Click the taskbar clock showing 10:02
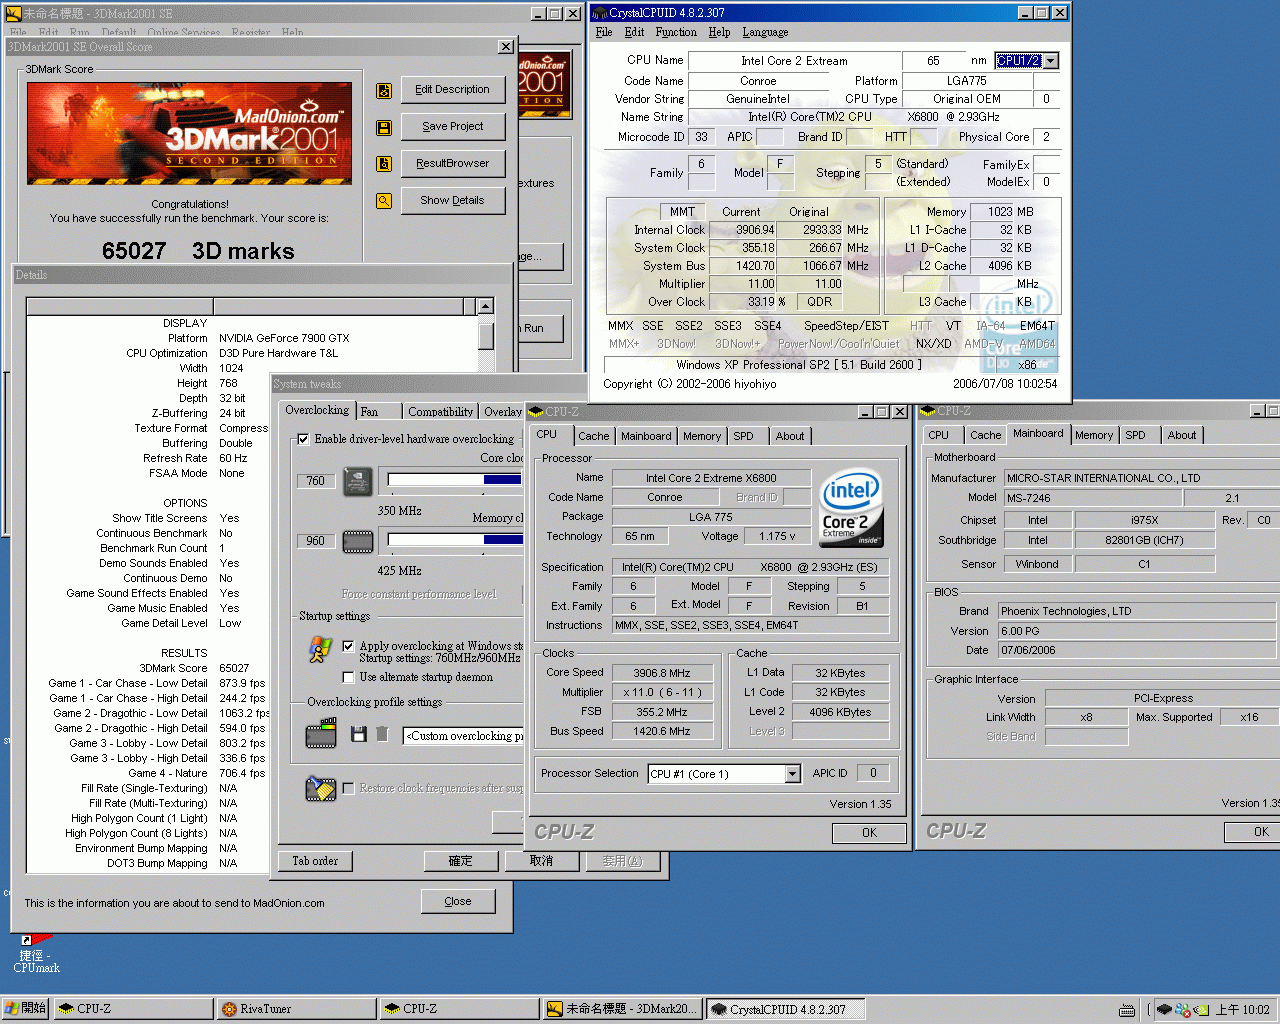Viewport: 1280px width, 1024px height. tap(1243, 1010)
